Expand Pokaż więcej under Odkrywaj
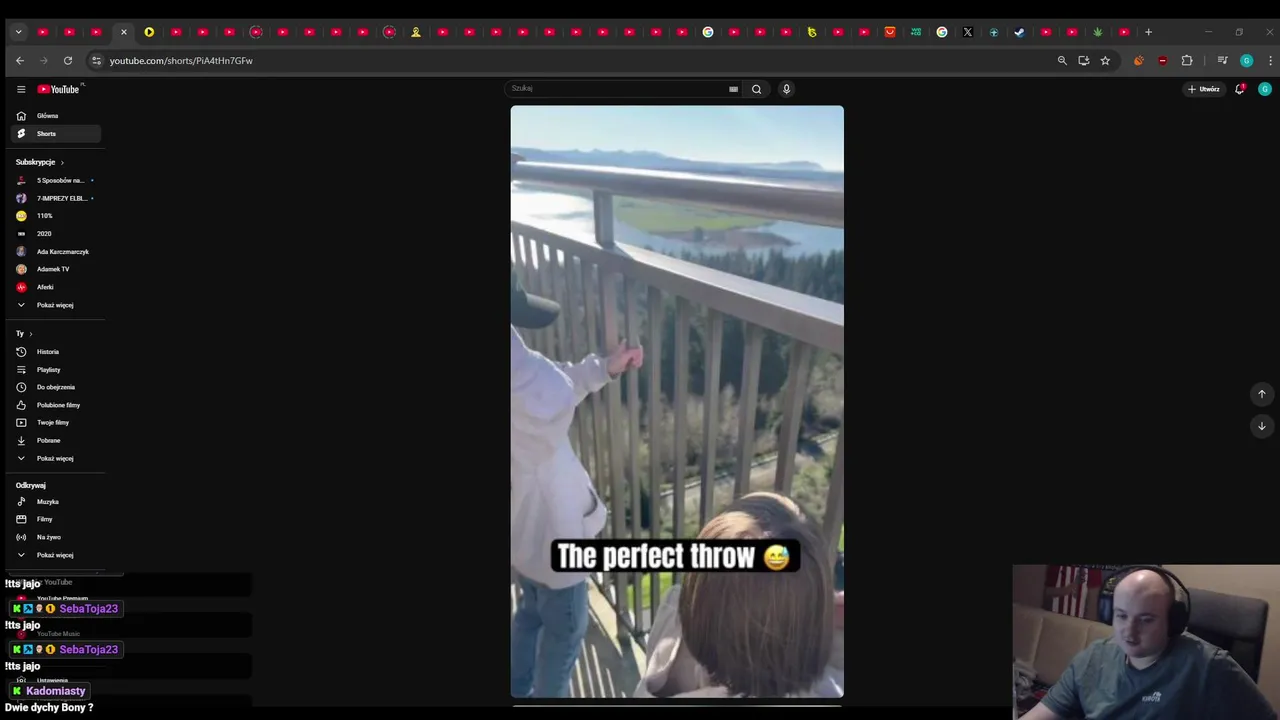1280x720 pixels. click(x=56, y=555)
